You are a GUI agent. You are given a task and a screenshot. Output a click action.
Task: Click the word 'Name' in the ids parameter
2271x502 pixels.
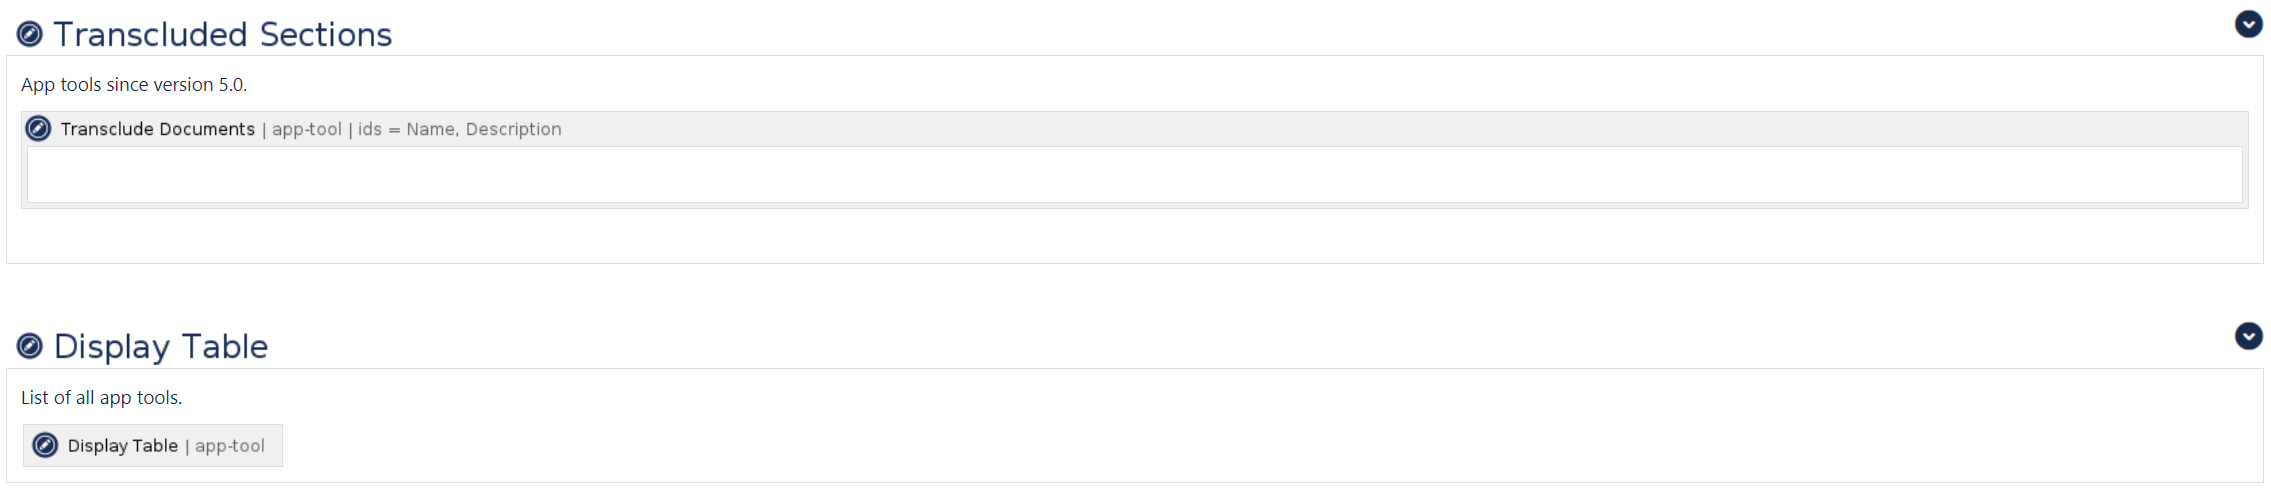pos(430,129)
